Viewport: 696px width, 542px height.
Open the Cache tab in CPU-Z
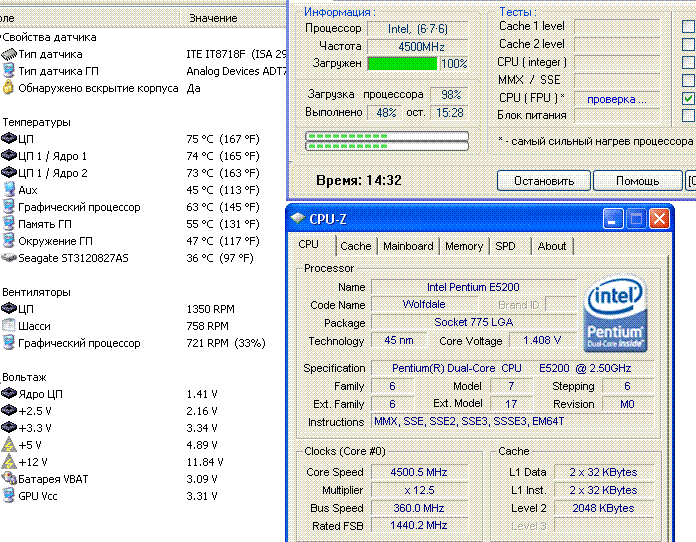click(x=356, y=246)
